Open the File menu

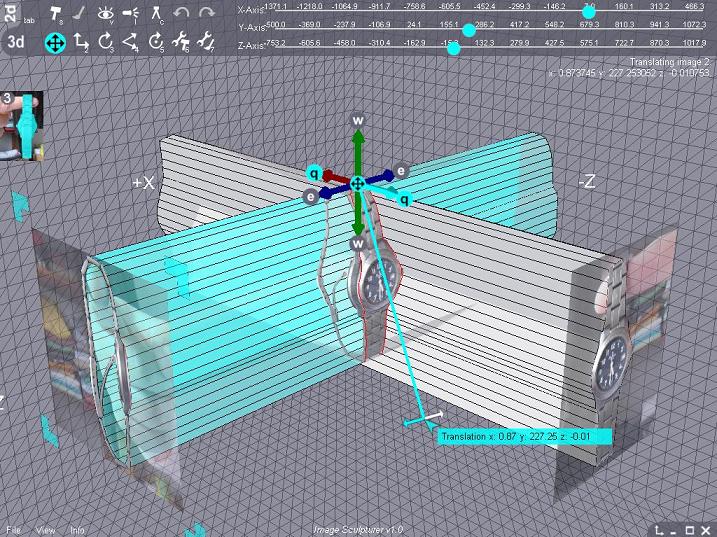click(x=14, y=529)
